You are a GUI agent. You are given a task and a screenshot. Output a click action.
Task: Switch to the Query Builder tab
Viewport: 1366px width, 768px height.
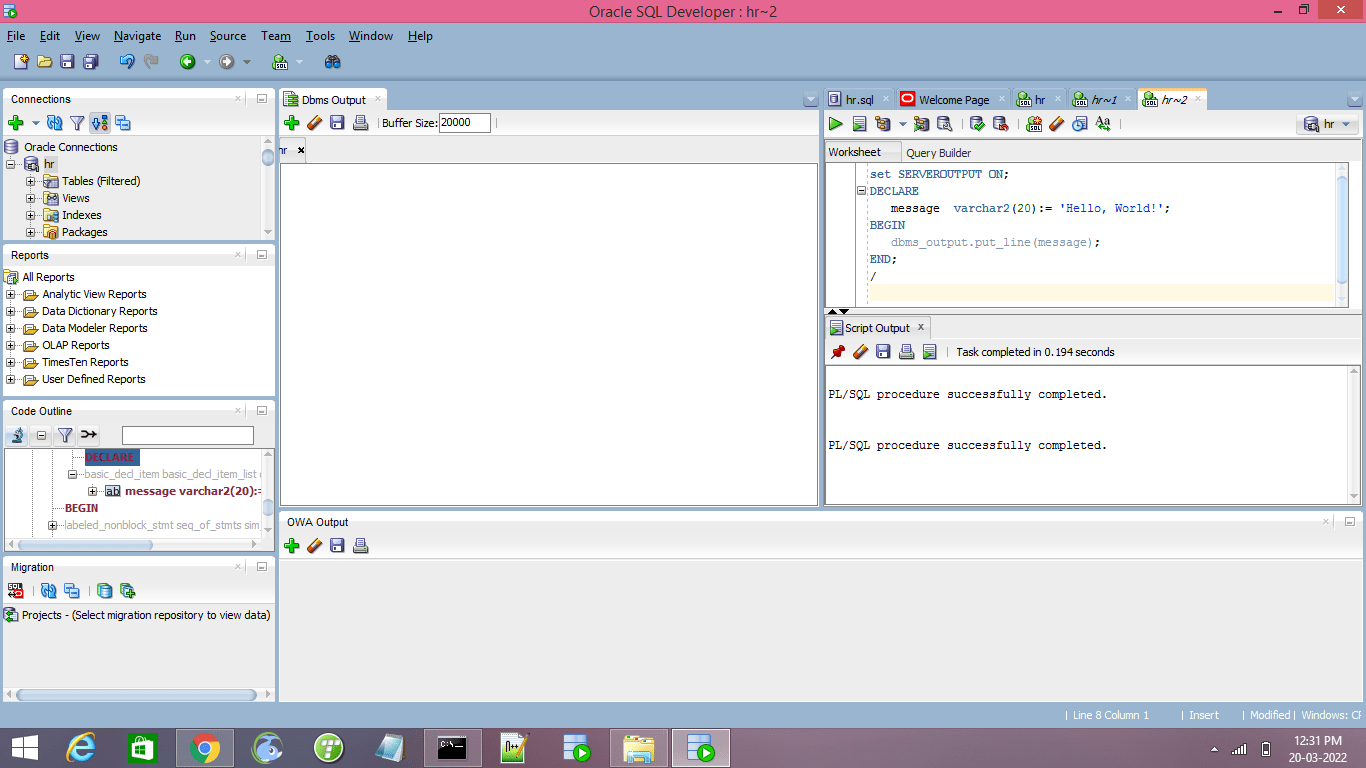[938, 153]
